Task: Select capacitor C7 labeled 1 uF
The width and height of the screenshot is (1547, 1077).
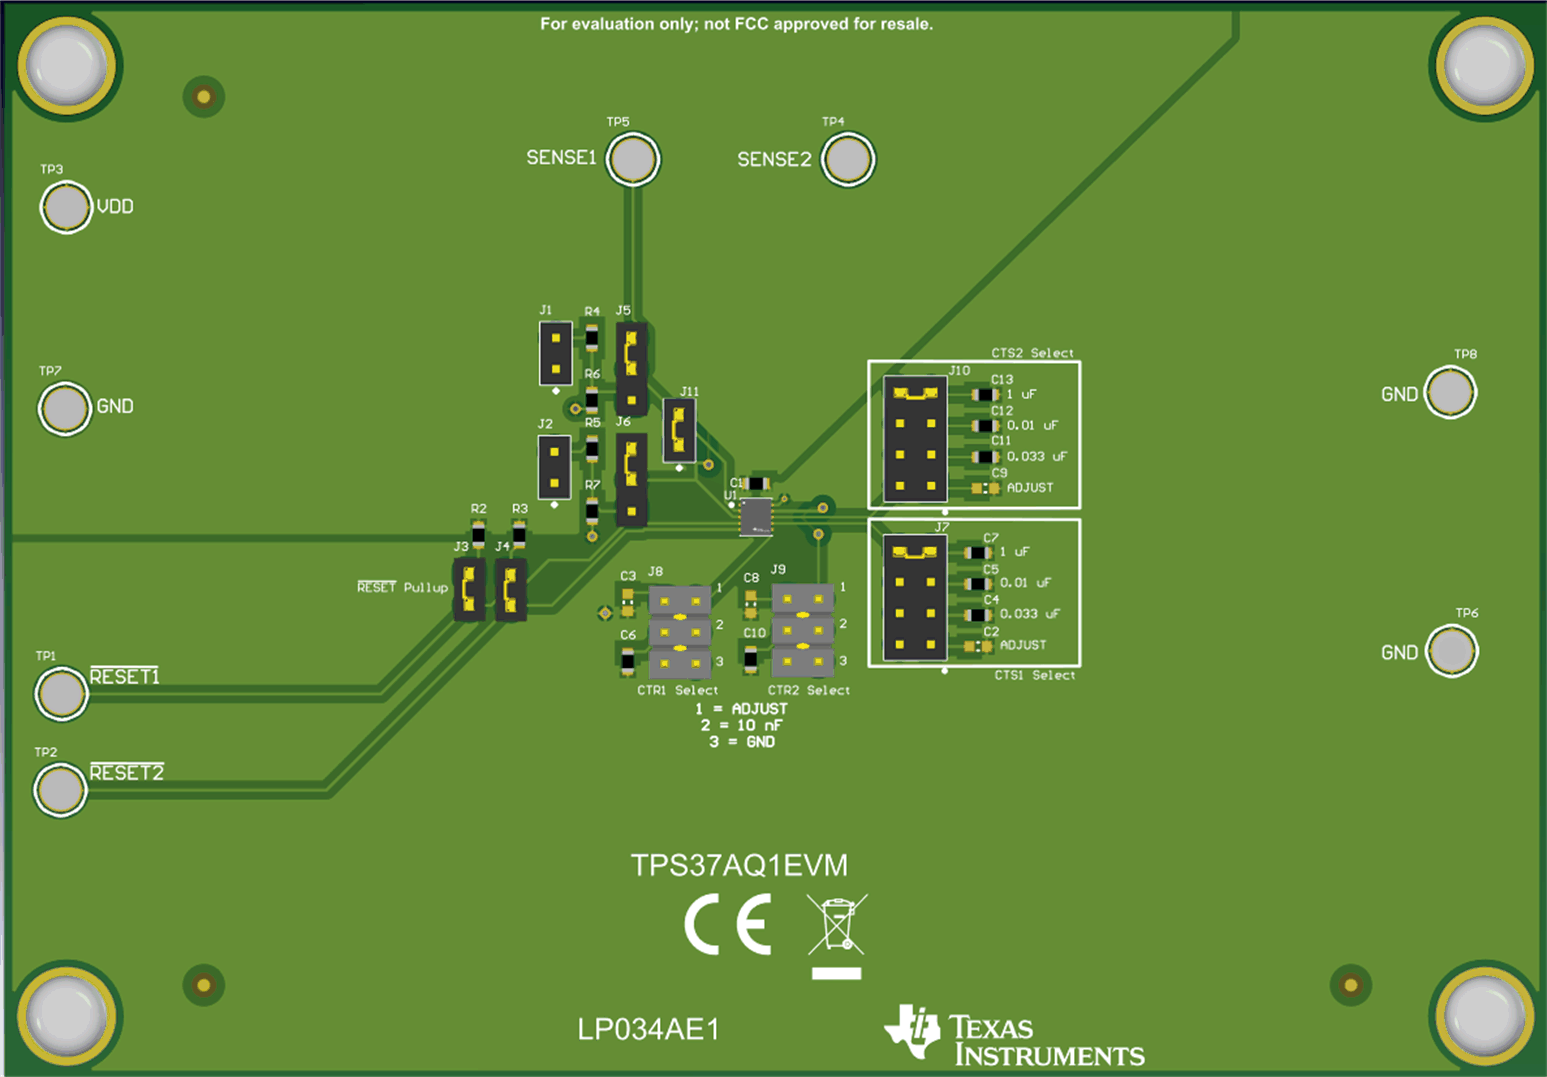Action: pos(978,553)
